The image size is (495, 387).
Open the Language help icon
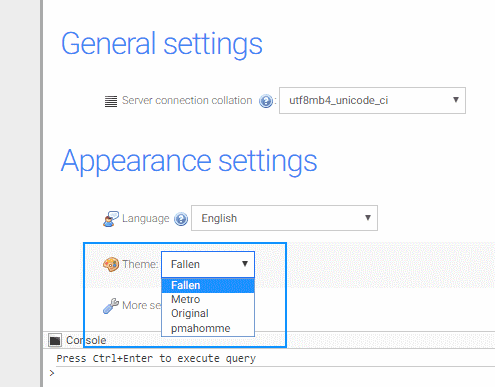181,219
